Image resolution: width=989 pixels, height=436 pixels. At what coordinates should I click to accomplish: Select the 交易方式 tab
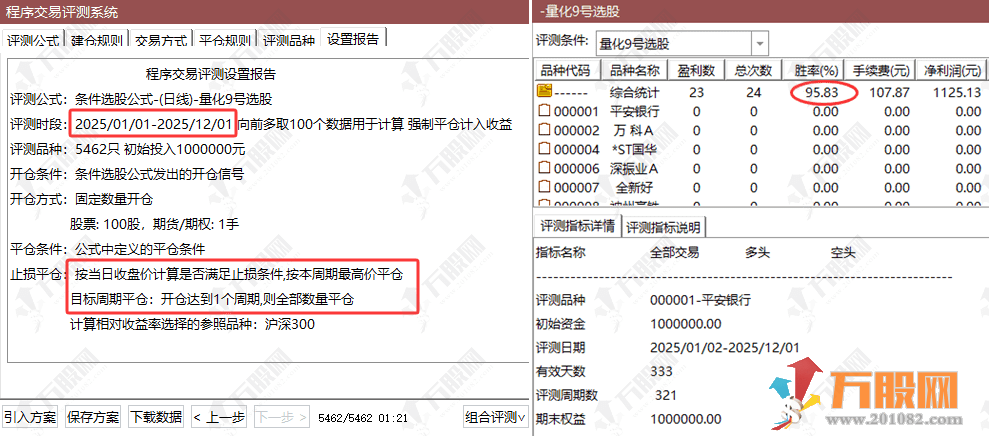point(161,40)
